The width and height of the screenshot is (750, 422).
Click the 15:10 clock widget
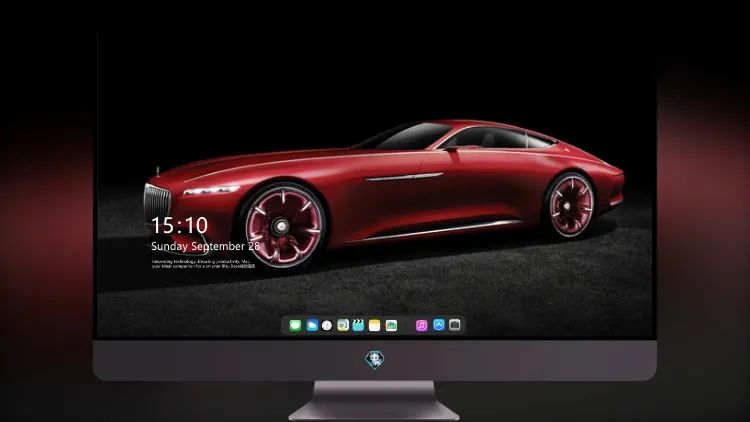(179, 225)
